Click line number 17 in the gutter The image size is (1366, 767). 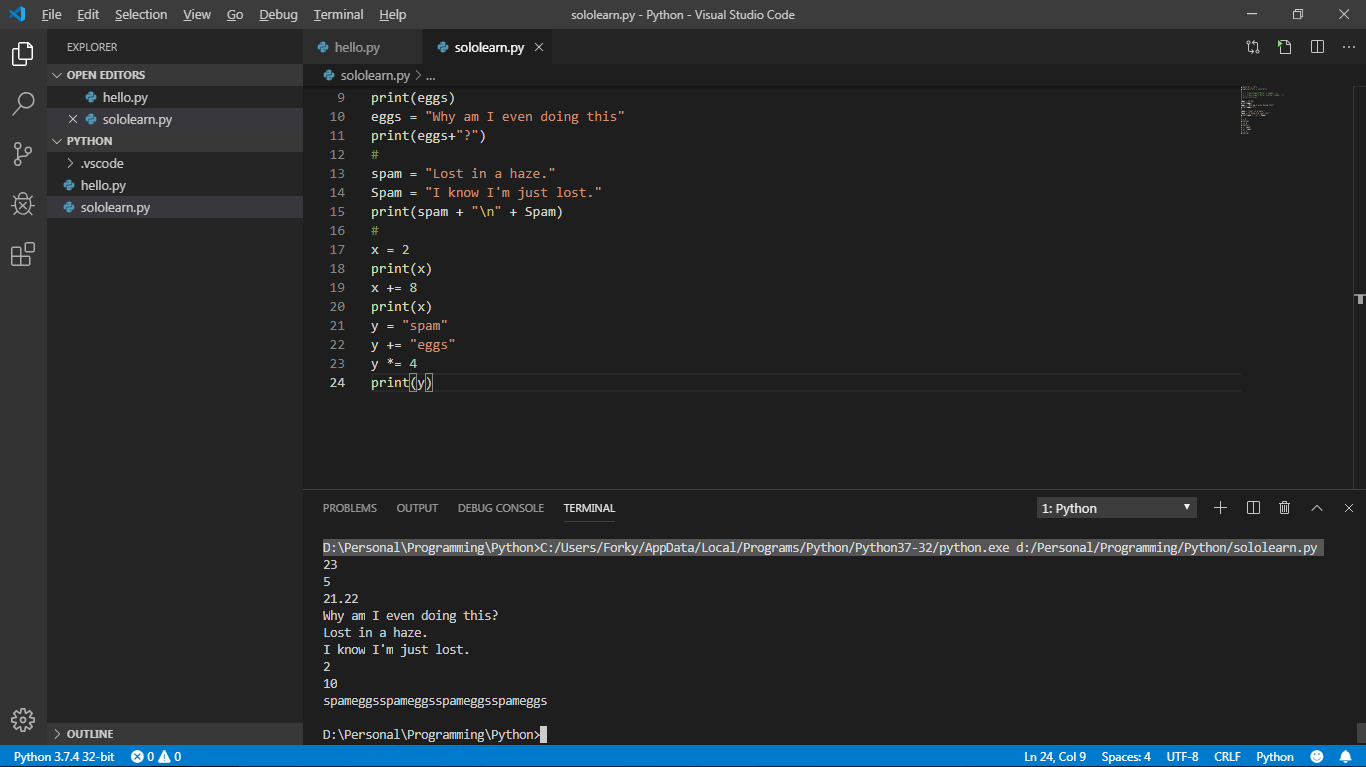[x=337, y=250]
